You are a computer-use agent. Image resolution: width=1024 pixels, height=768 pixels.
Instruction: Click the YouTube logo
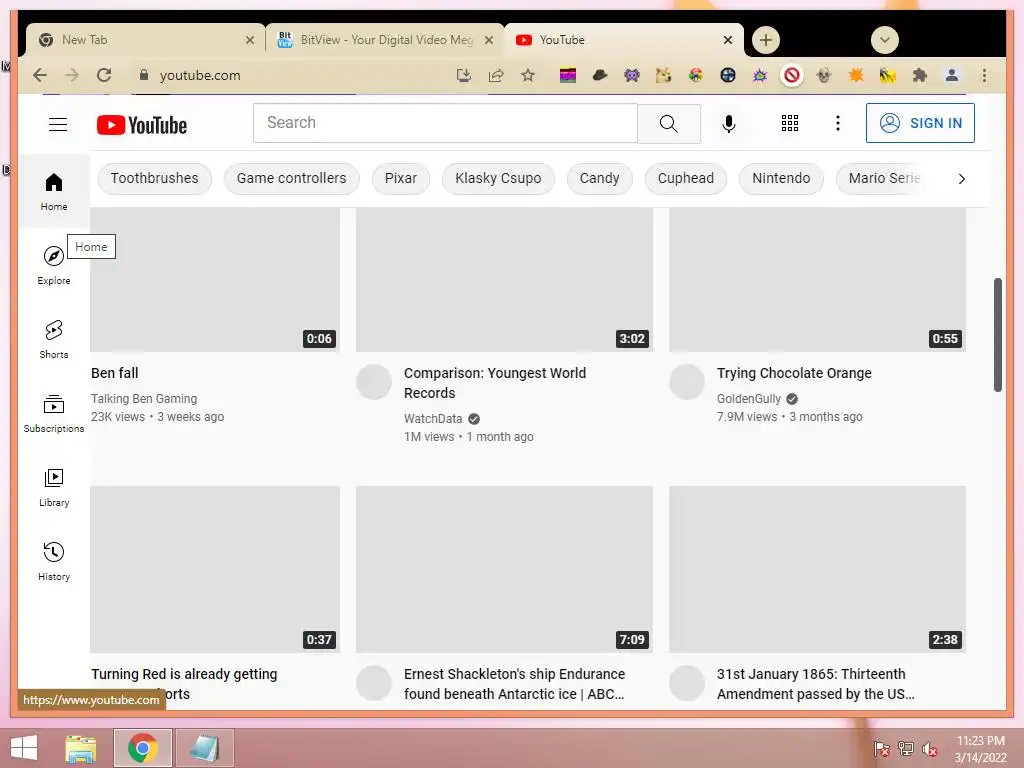(x=142, y=125)
